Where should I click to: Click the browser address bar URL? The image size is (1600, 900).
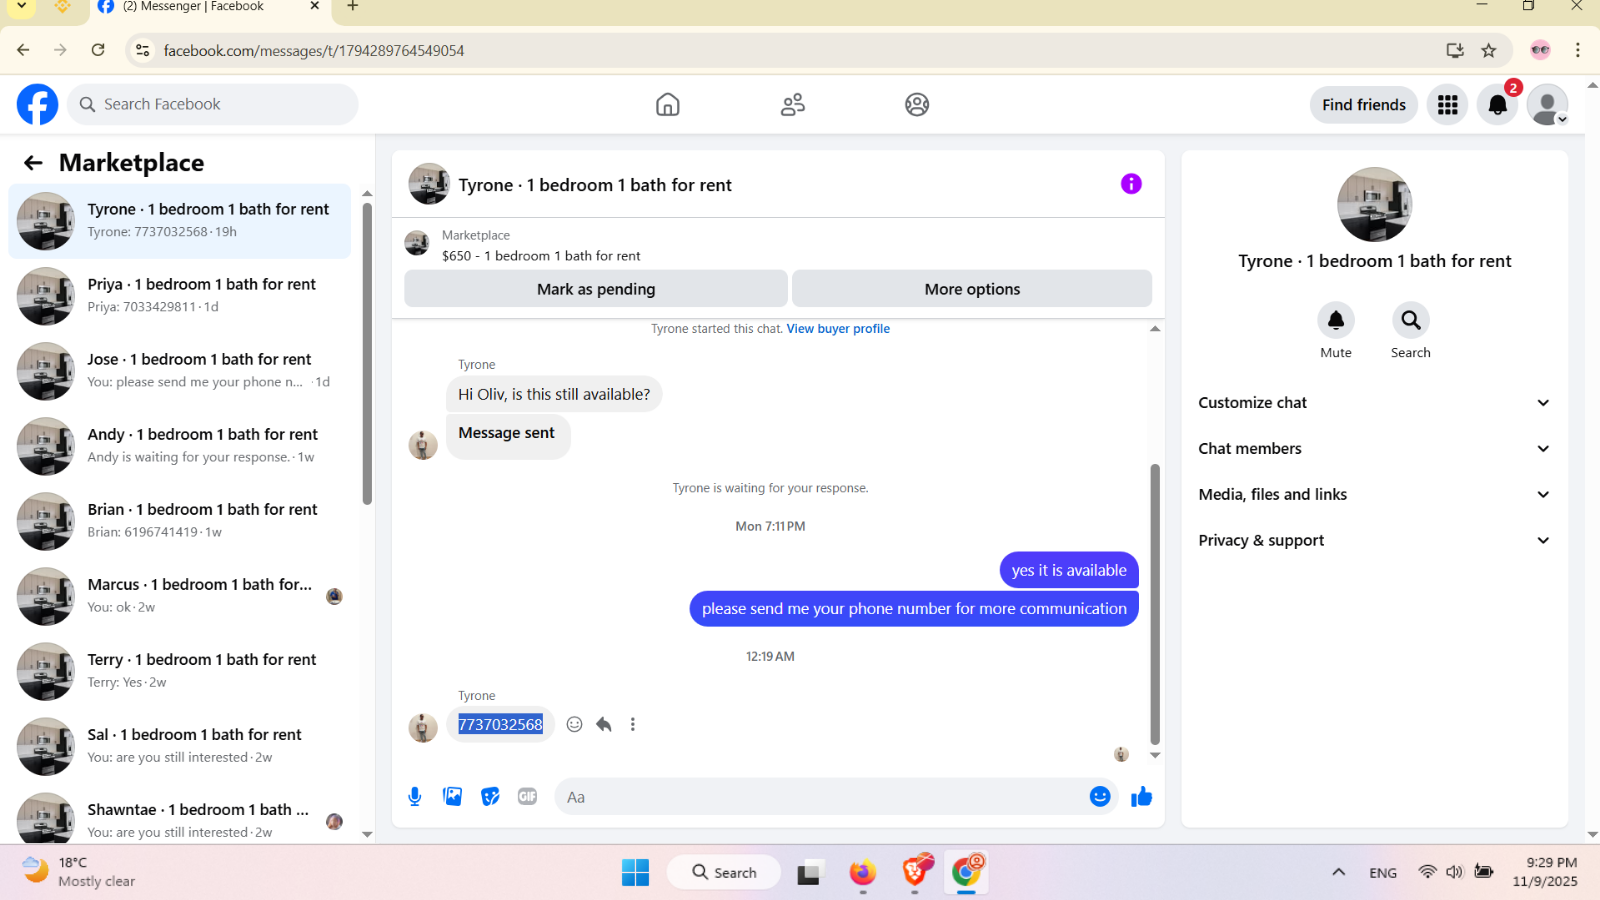tap(314, 51)
